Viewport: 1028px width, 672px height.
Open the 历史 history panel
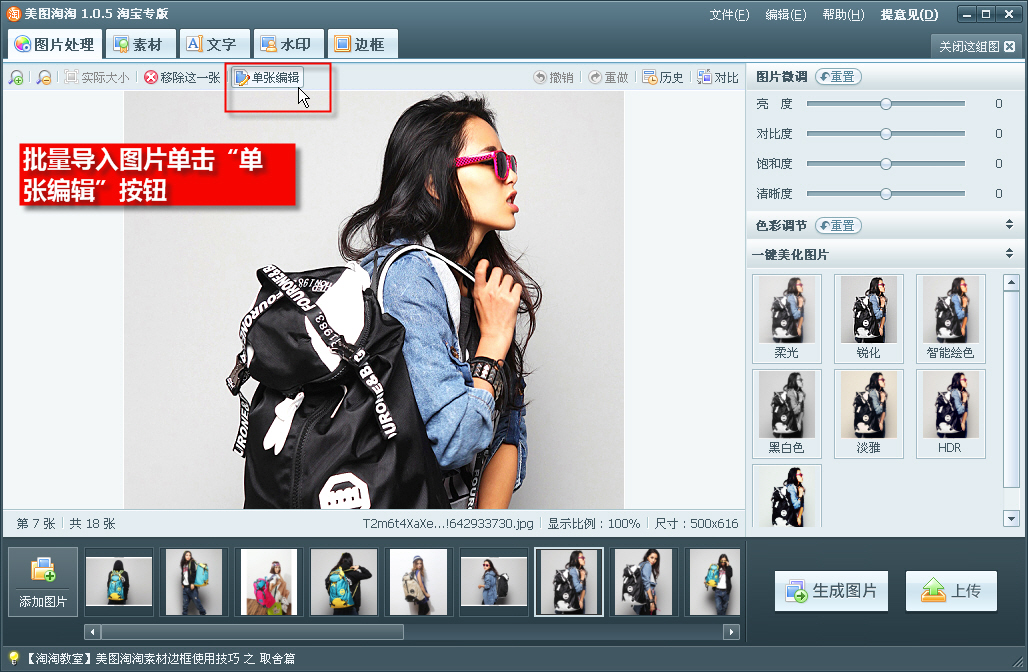[x=663, y=77]
